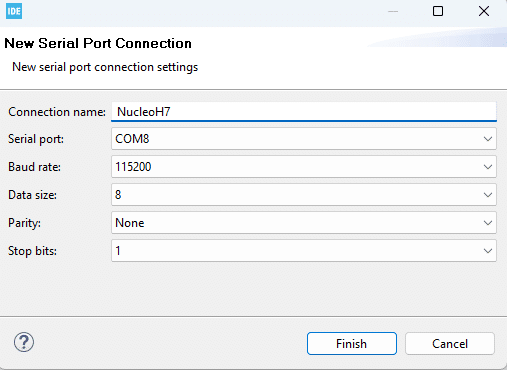Open the Baud rate dropdown showing 115200
Screen dimensions: 507x370
point(304,167)
